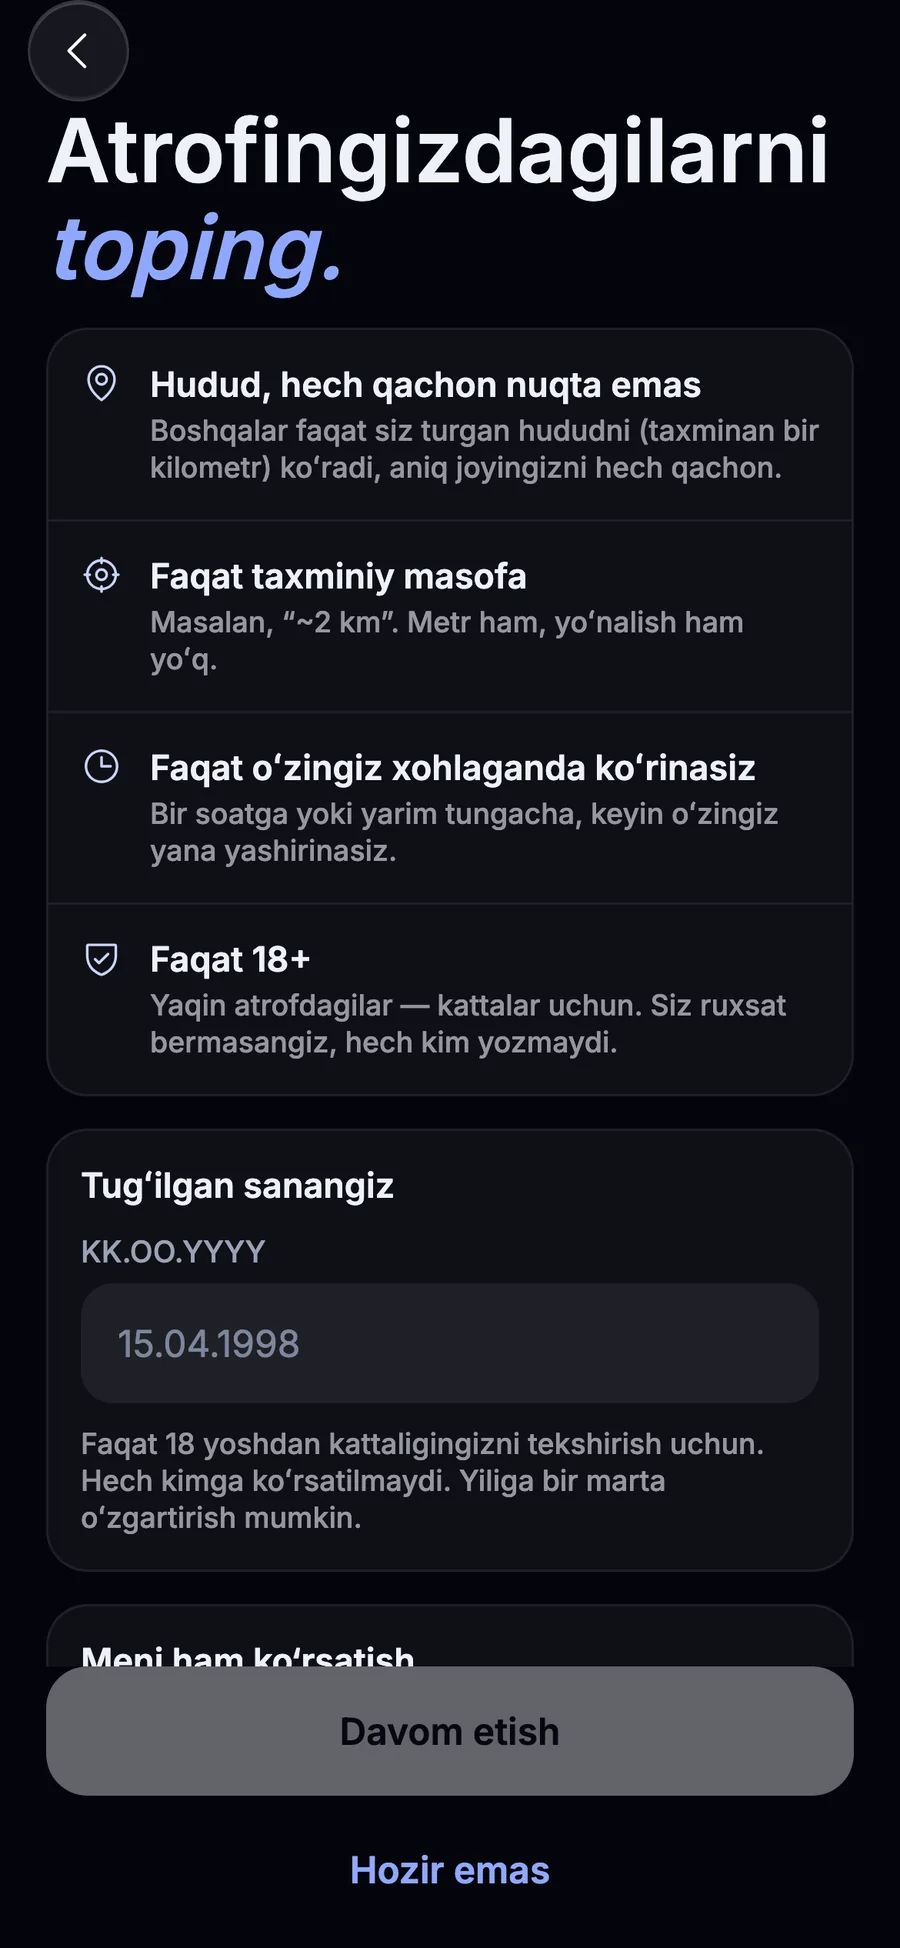Click the "Bir soatga yoki yarim tungacha" description

point(464,832)
